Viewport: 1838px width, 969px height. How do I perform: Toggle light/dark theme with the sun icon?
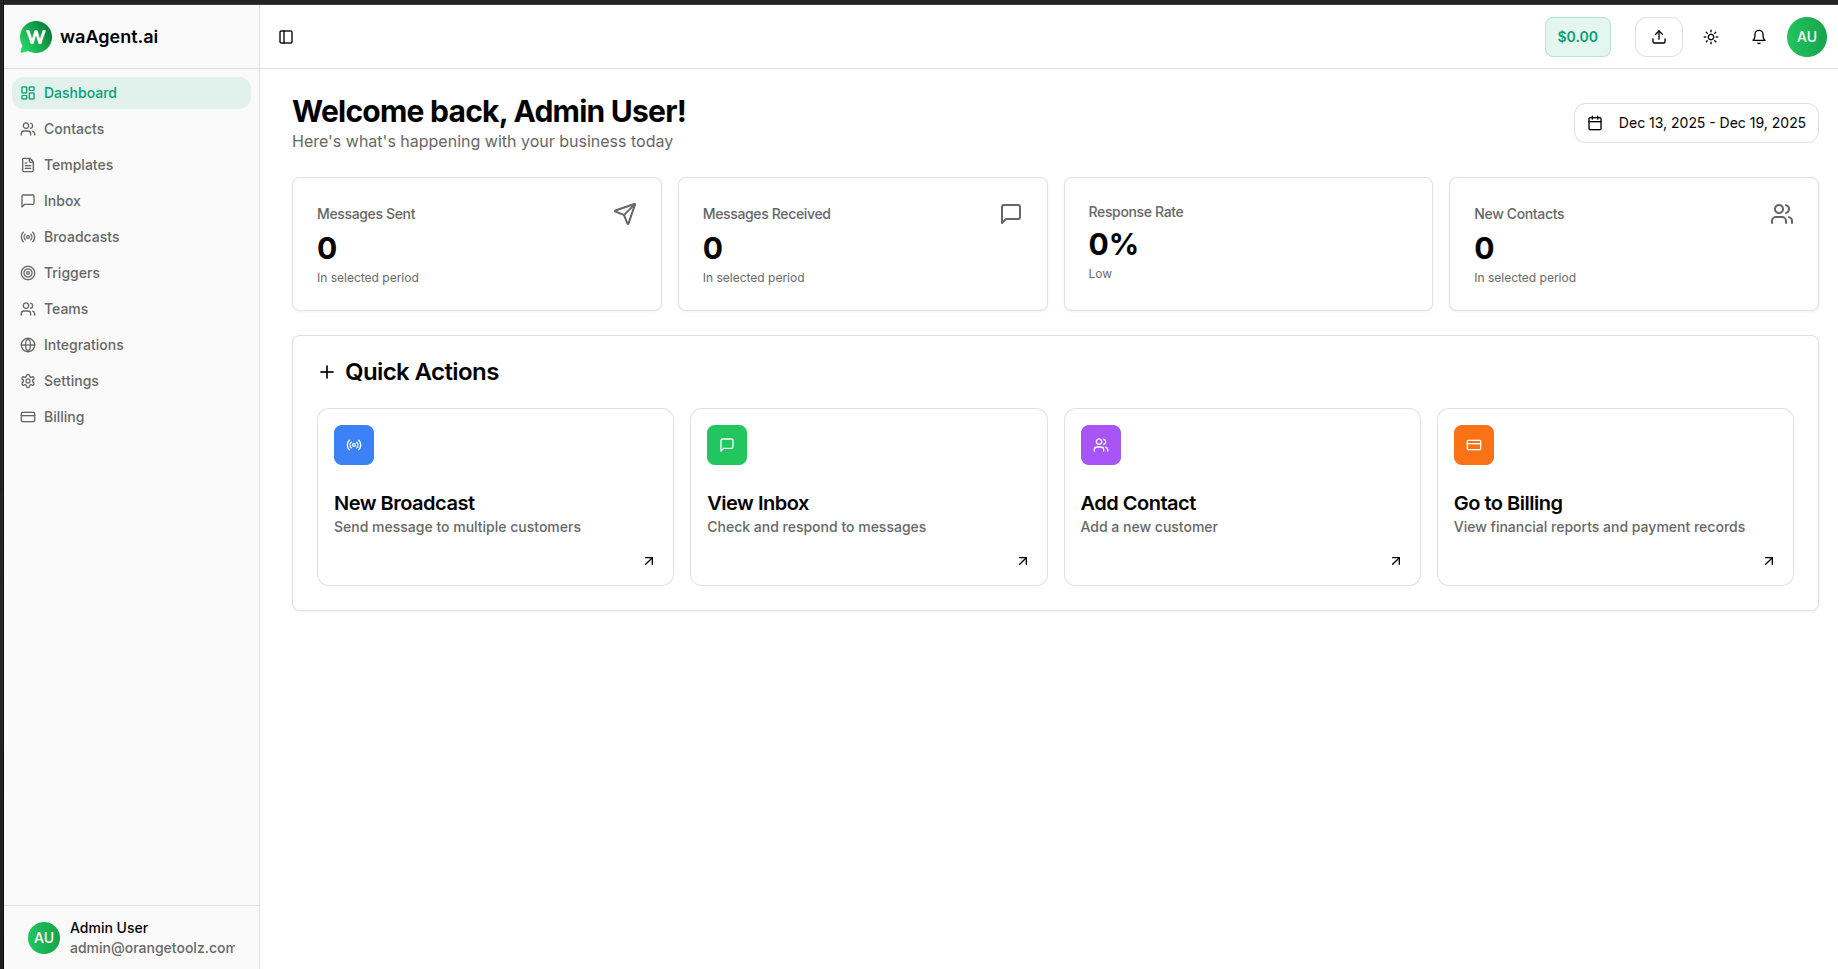tap(1710, 36)
